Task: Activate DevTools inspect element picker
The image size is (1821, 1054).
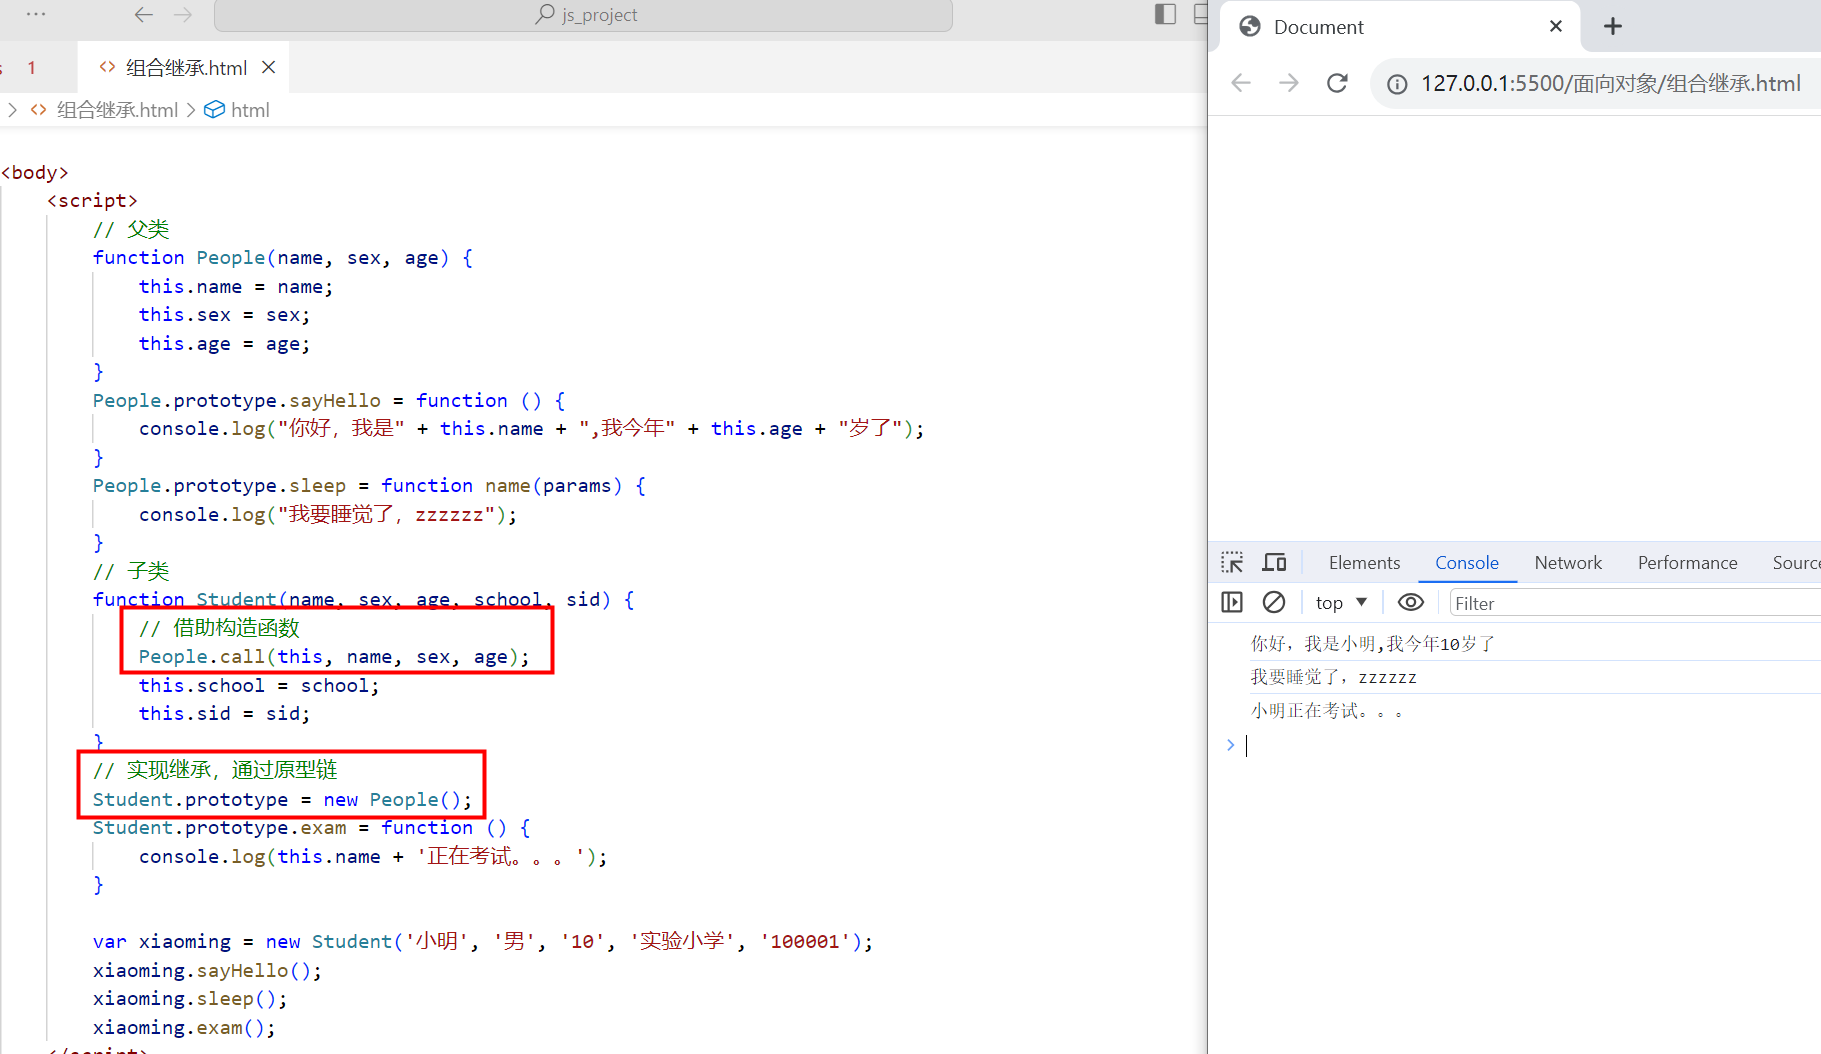Action: tap(1232, 562)
